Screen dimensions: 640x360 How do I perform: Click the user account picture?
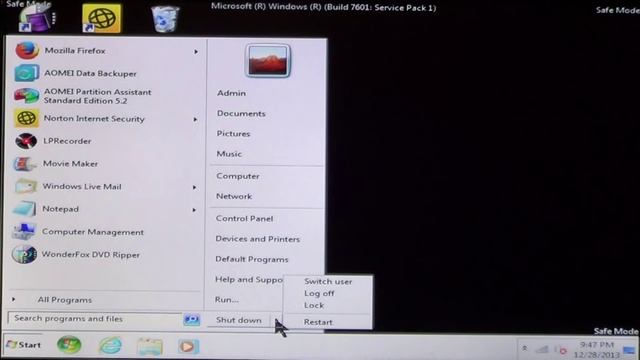point(268,61)
